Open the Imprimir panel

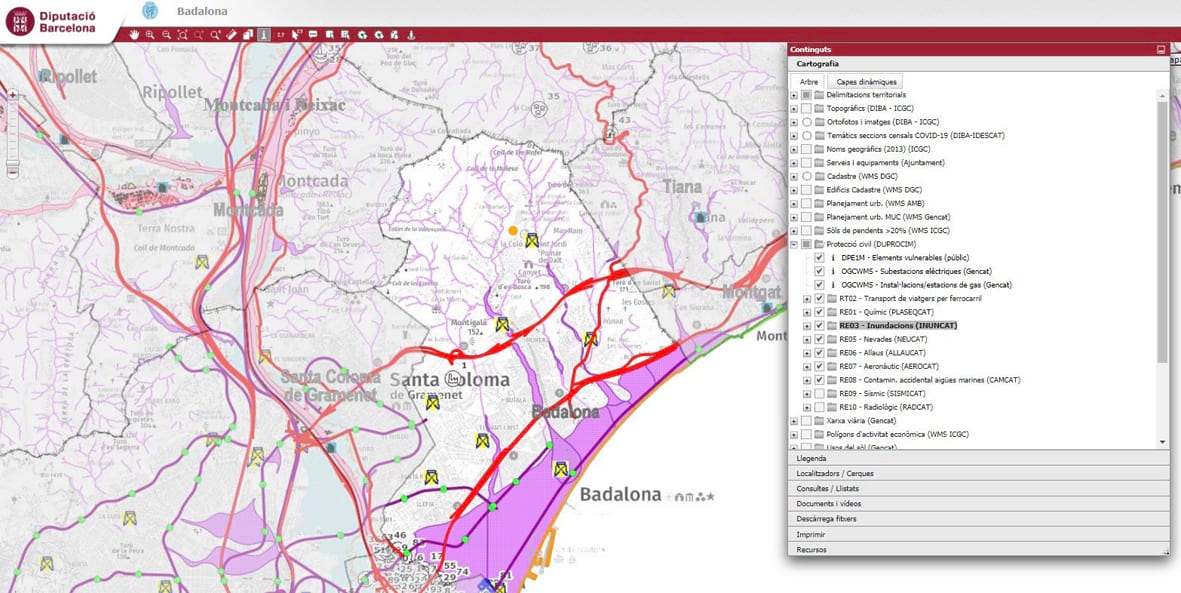(811, 534)
